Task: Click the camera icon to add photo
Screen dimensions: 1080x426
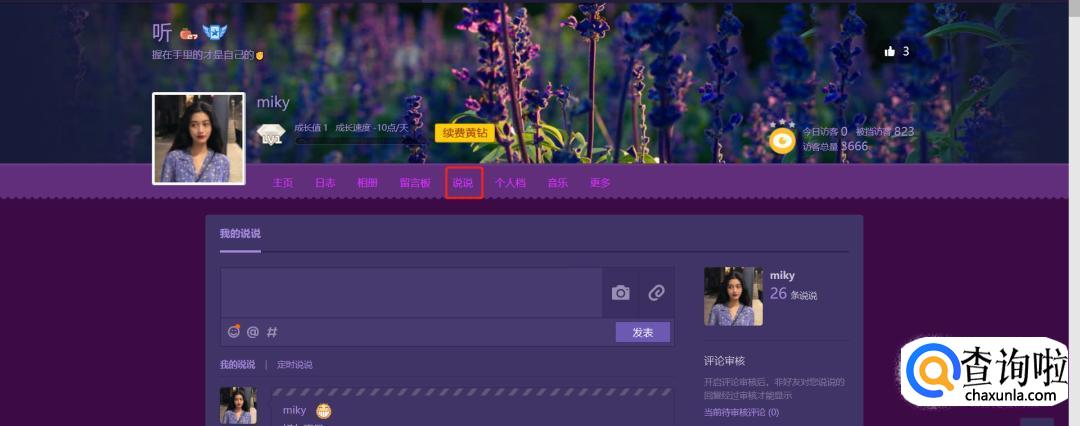Action: point(621,293)
